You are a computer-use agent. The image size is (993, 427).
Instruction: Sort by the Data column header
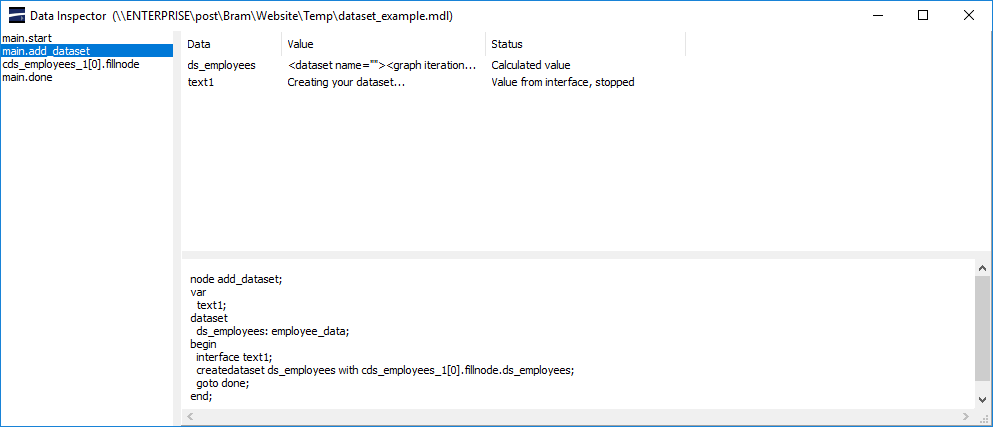231,44
